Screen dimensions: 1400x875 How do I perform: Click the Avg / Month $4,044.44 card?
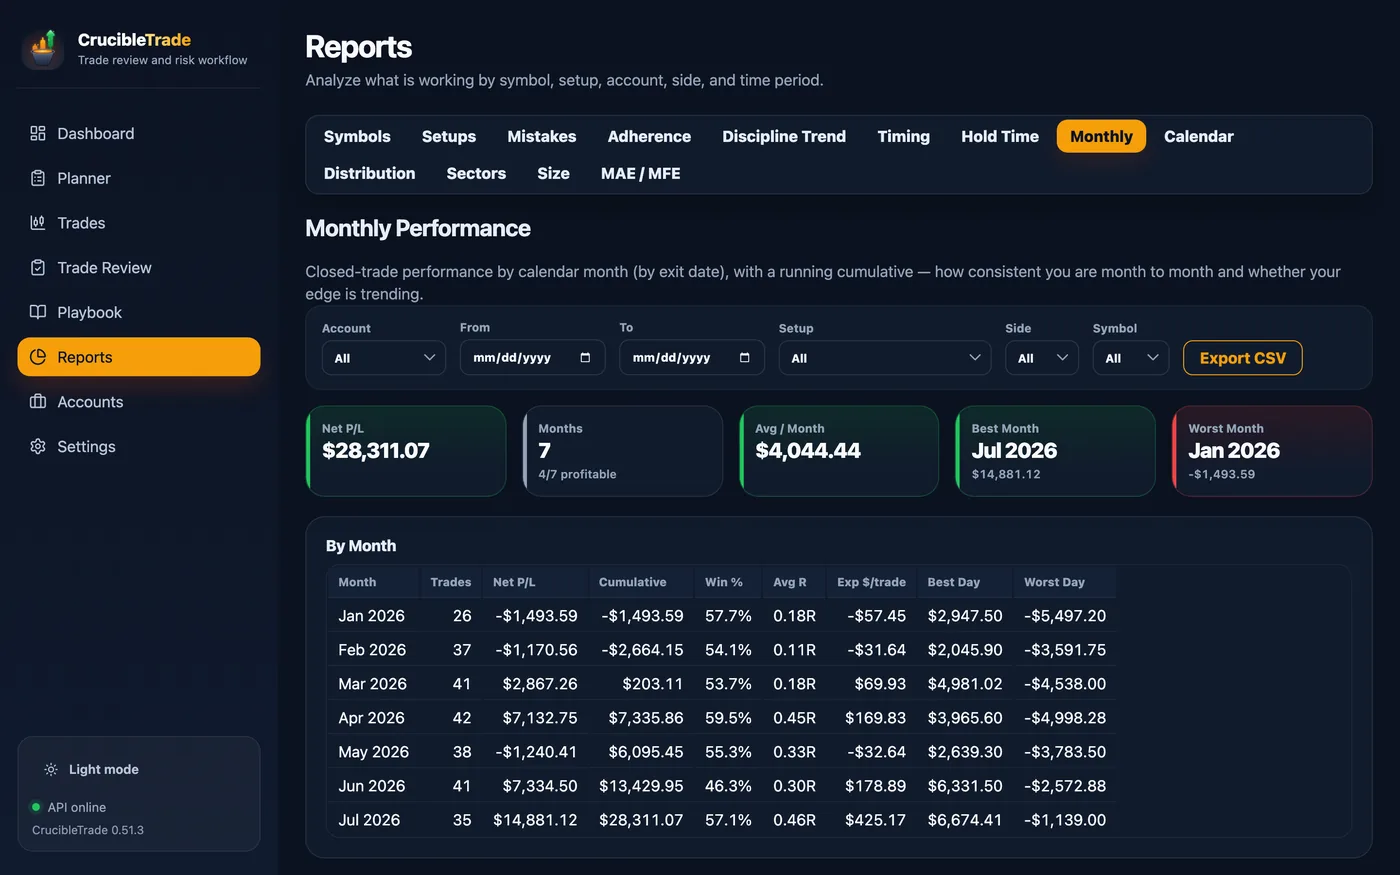pyautogui.click(x=839, y=451)
